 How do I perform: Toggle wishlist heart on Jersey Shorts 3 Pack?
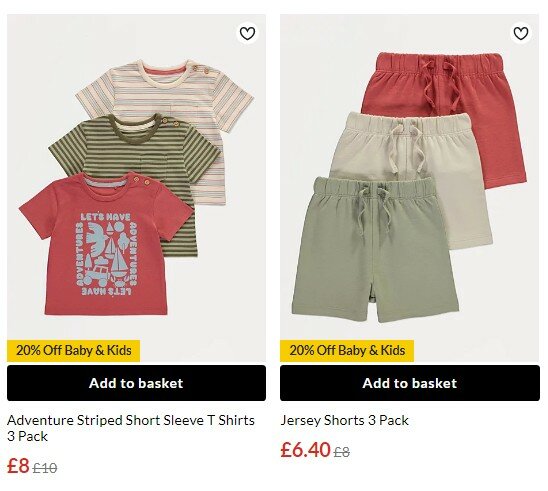(x=521, y=33)
